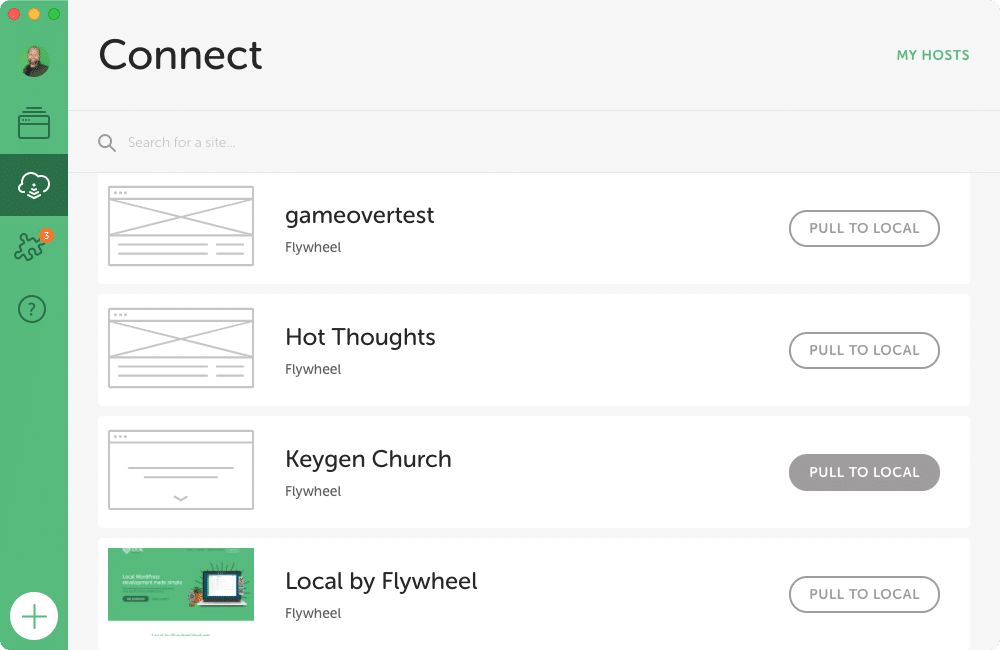Click the Hot Thoughts site thumbnail
The height and width of the screenshot is (650, 1000).
181,348
